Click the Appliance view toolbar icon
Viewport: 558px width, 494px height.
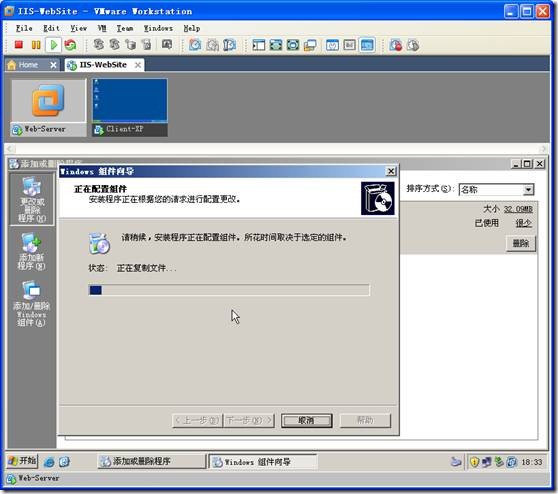pyautogui.click(x=349, y=45)
